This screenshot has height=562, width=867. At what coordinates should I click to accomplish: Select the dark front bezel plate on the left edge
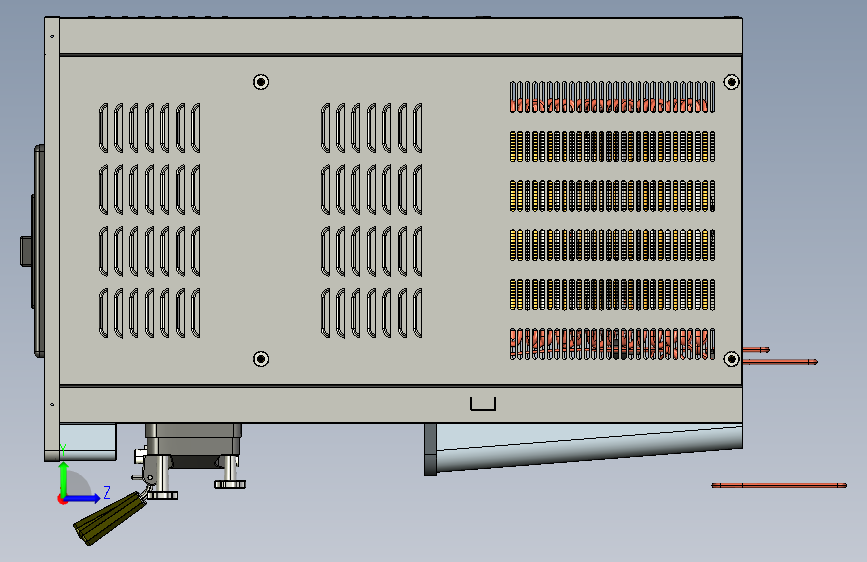click(x=39, y=251)
